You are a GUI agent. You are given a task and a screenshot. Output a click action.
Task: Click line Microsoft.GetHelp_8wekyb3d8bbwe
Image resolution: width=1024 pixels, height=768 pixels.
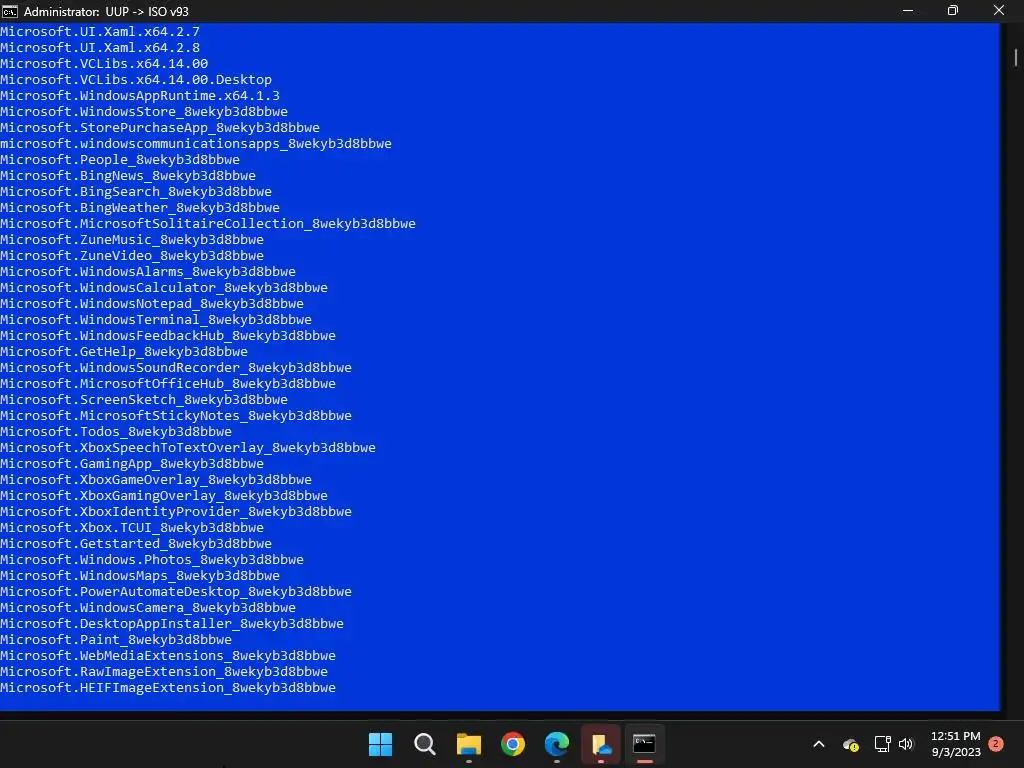point(124,351)
